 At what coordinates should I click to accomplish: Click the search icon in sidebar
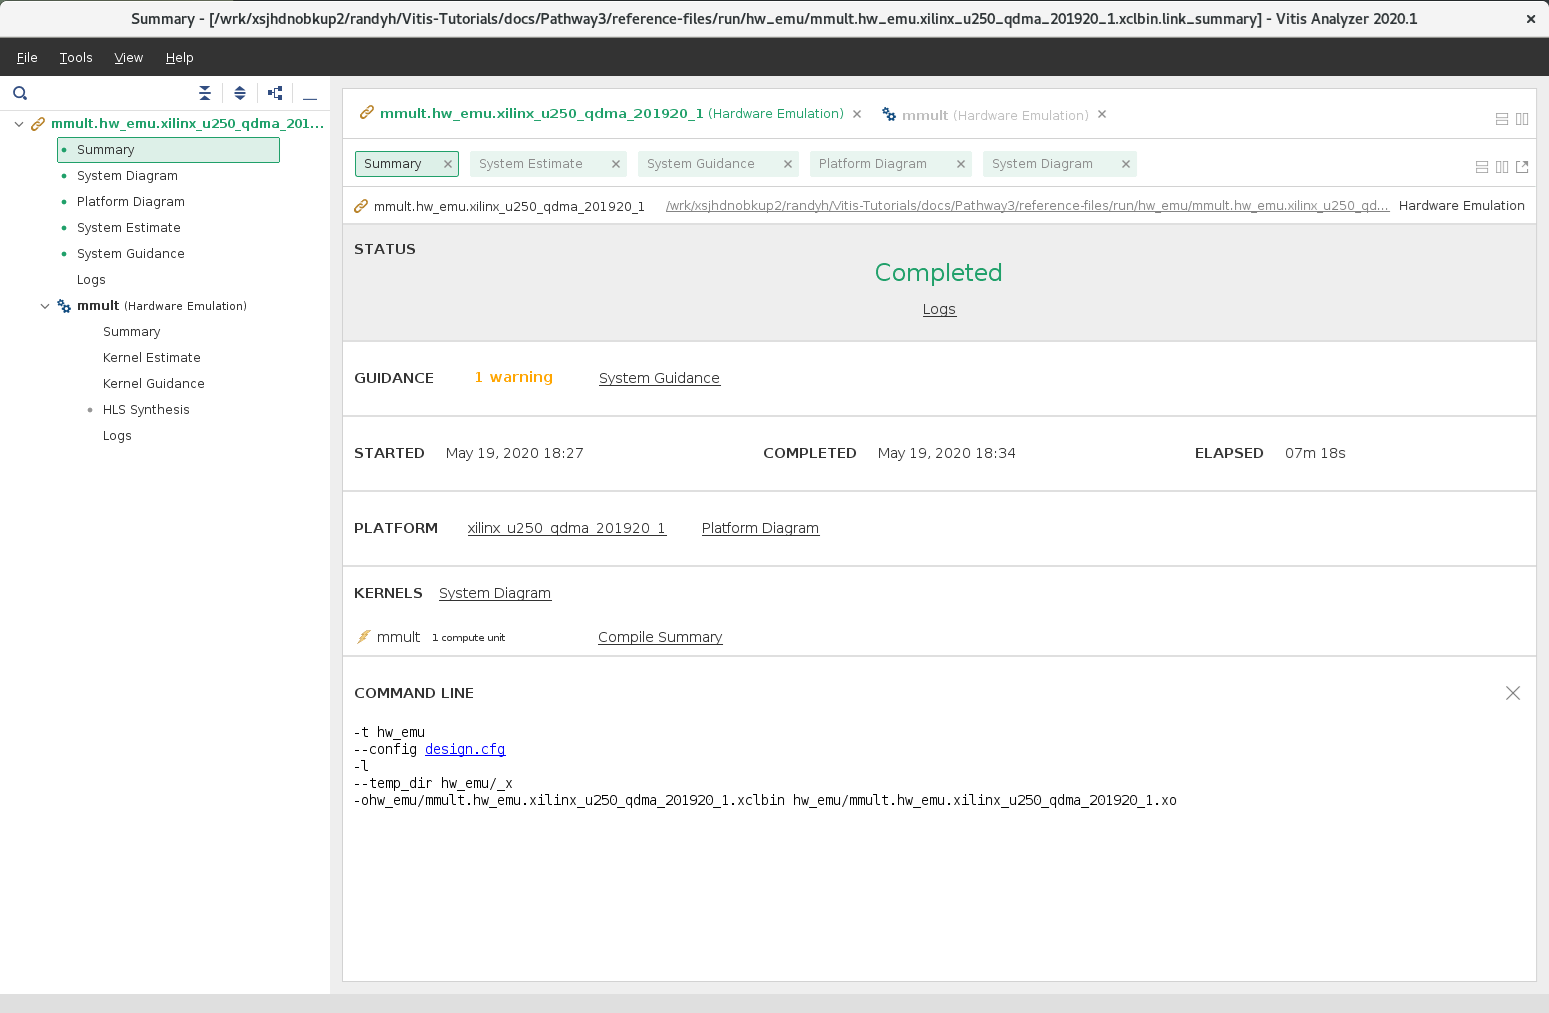[x=20, y=93]
